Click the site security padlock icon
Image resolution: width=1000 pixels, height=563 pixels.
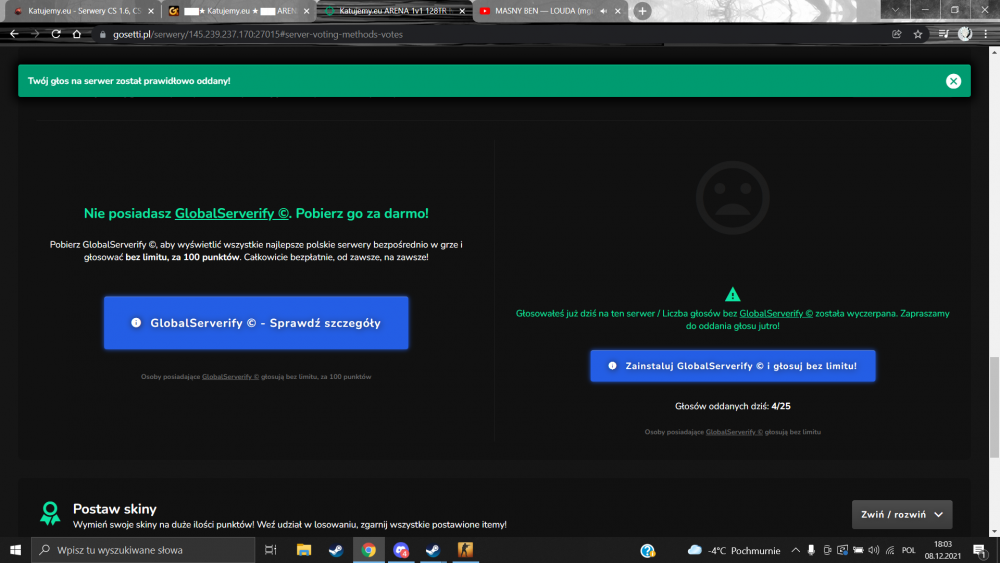click(102, 34)
